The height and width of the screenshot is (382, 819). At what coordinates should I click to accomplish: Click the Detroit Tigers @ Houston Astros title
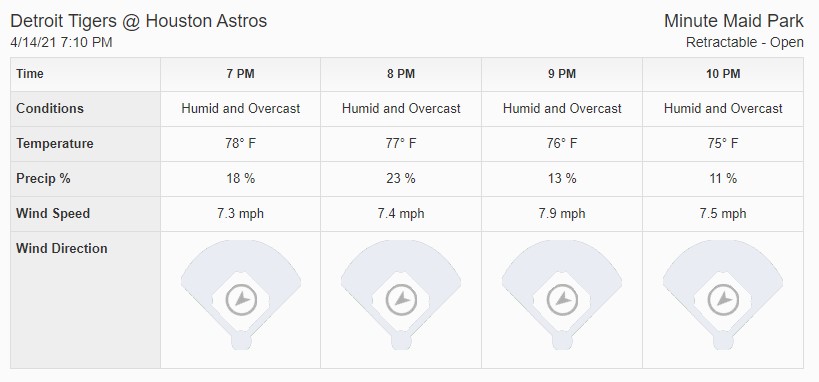pos(138,21)
